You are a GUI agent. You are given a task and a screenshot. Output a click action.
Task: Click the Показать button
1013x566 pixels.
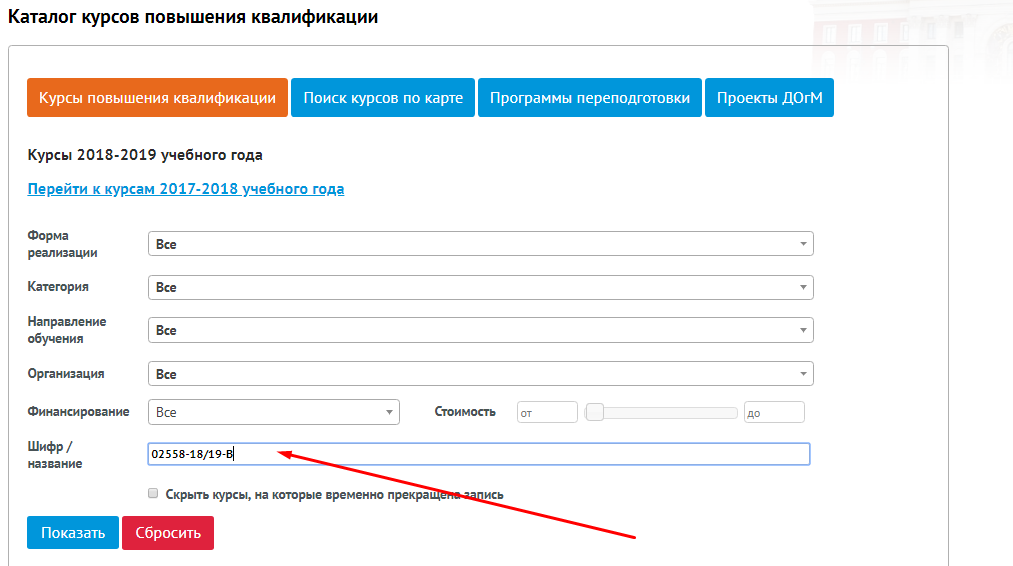tap(73, 532)
